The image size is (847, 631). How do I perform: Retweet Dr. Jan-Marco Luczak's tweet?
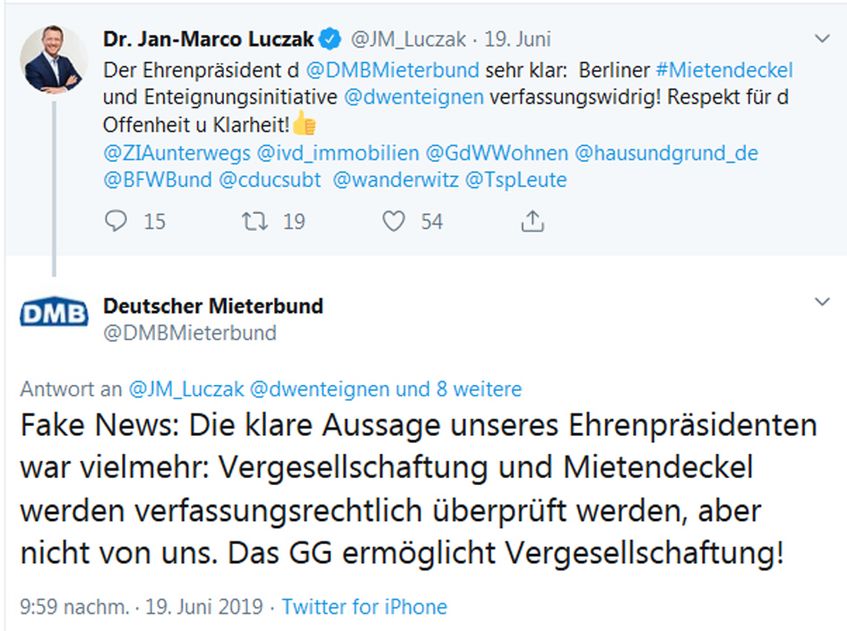pos(257,221)
